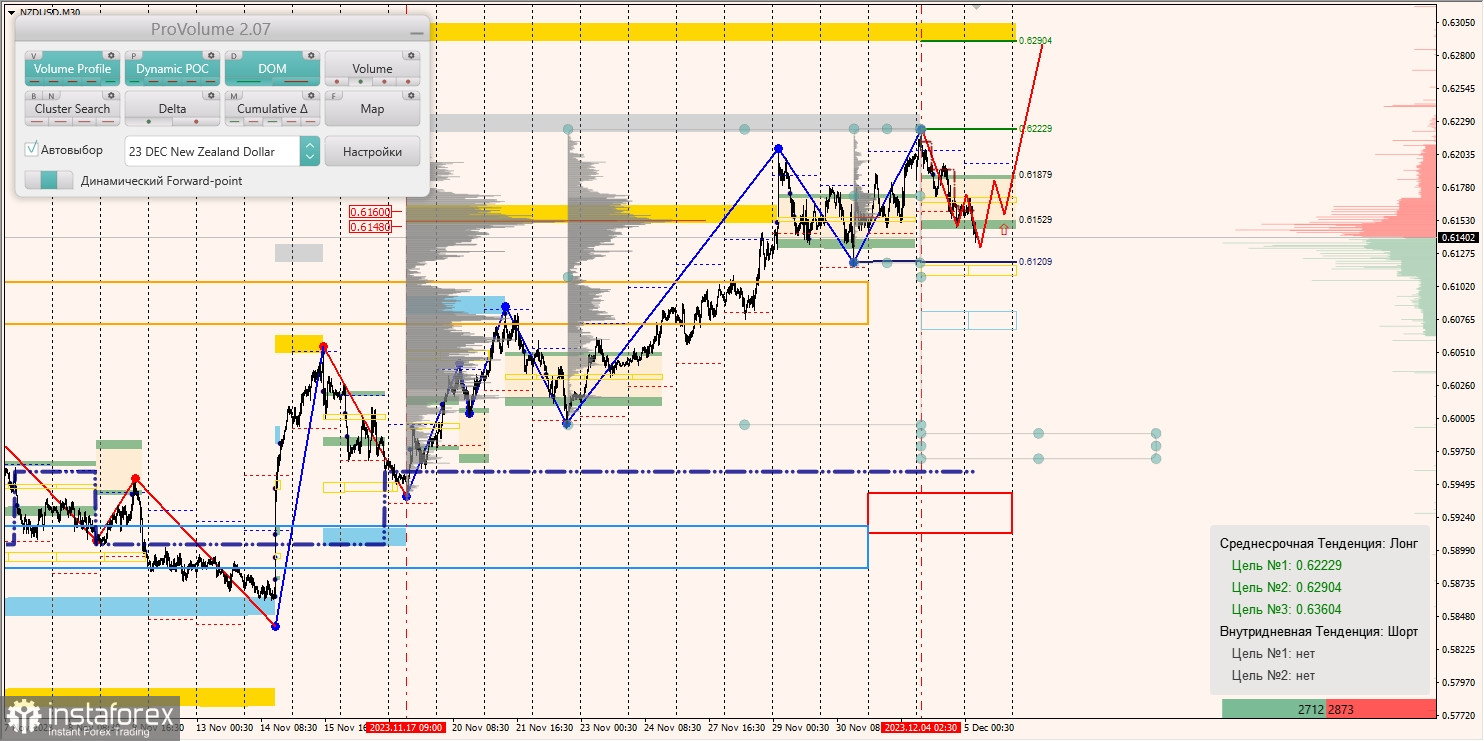
Task: Select the last red dot mode under Volume
Action: tap(408, 81)
